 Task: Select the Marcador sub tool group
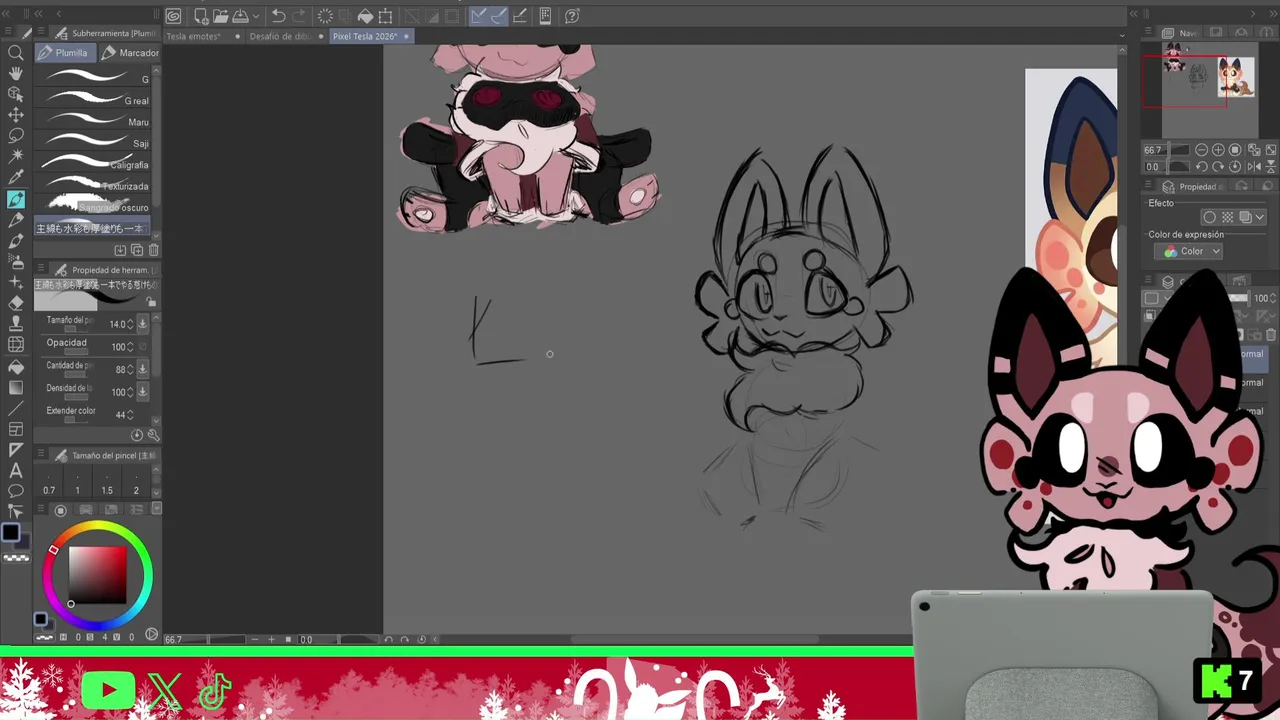tap(130, 52)
